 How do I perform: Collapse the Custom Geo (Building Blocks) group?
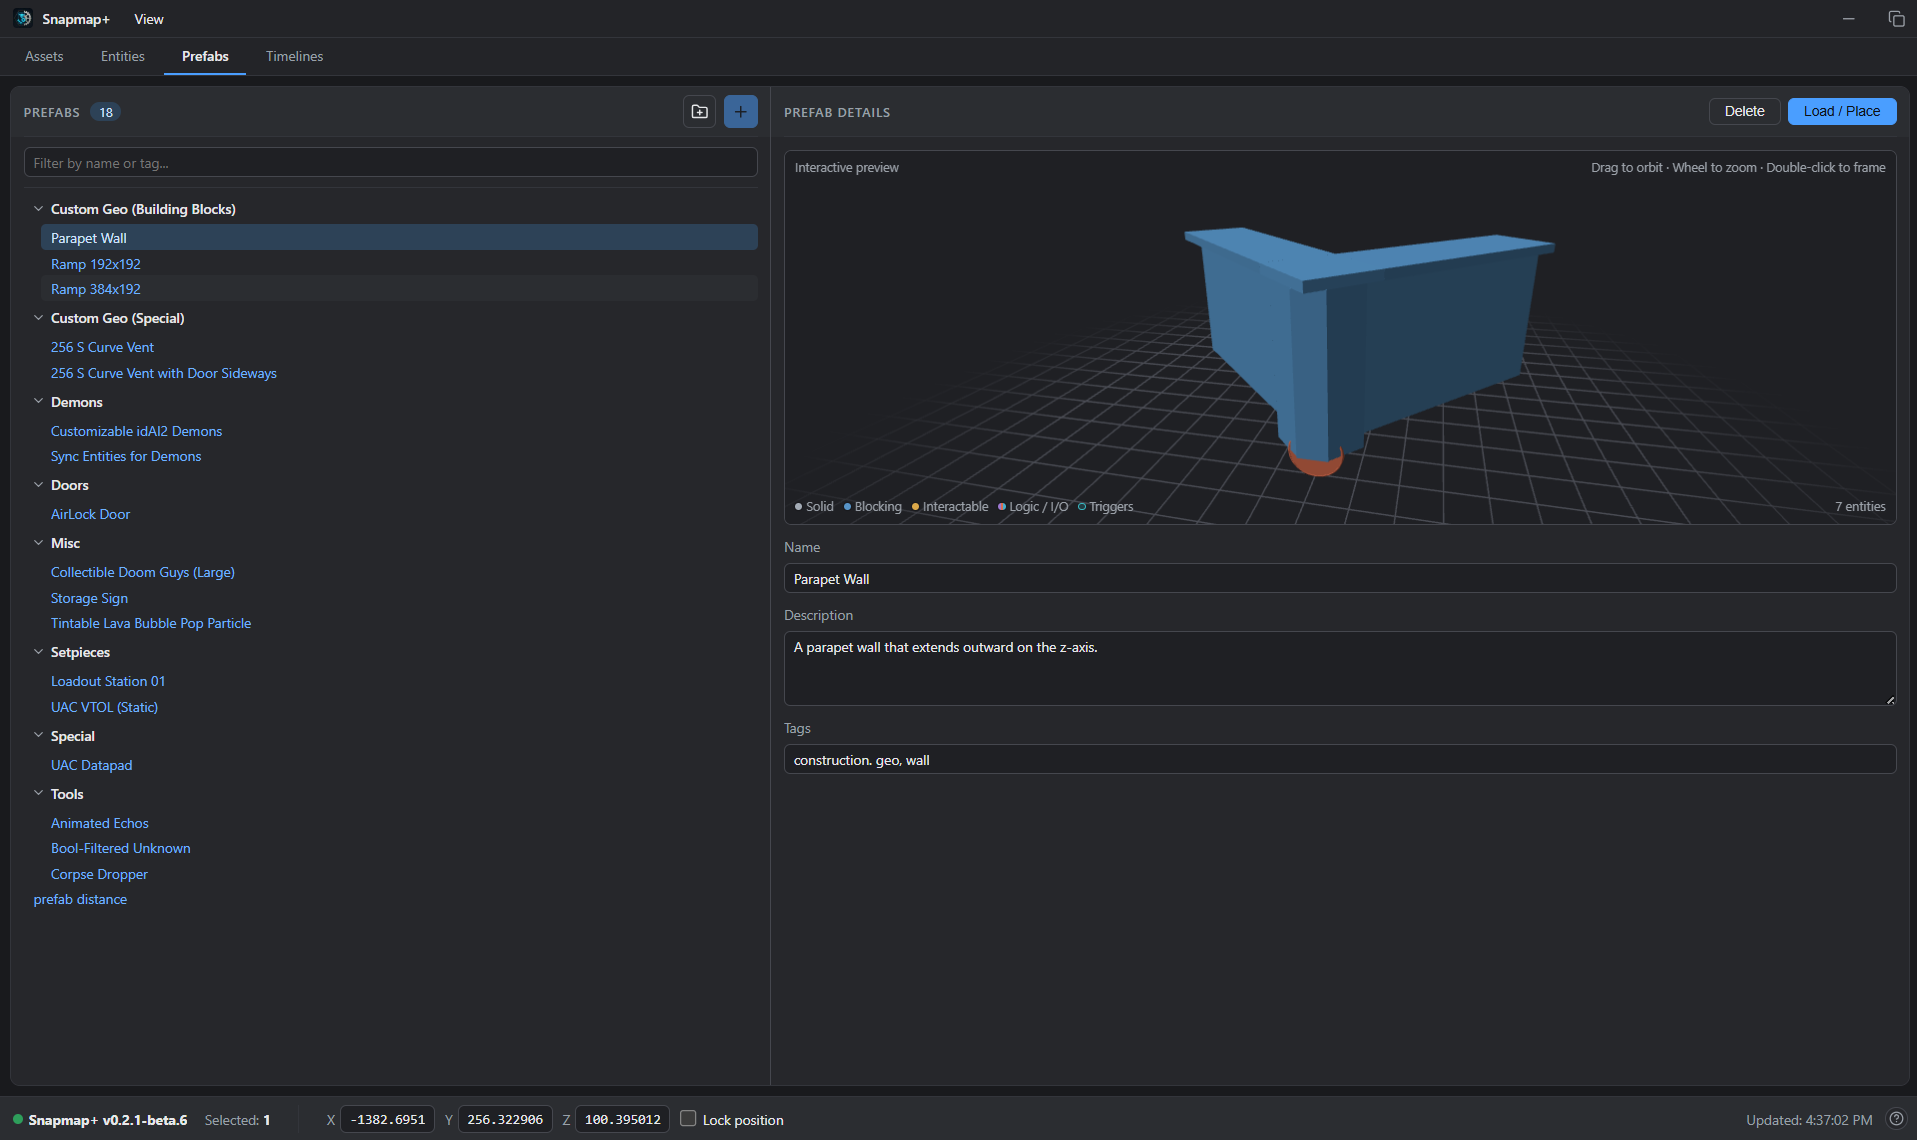[x=38, y=209]
